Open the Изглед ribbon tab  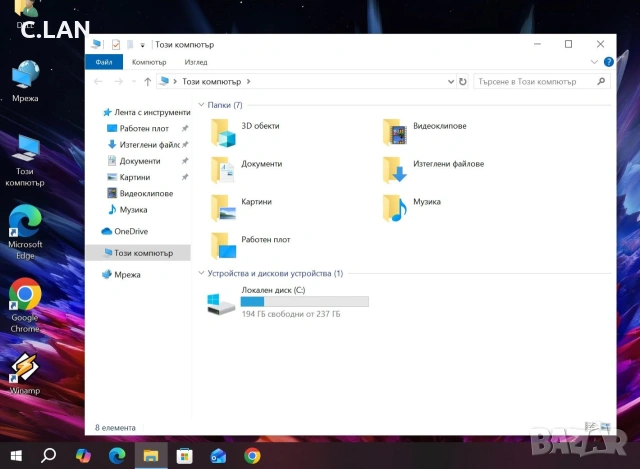(x=196, y=62)
